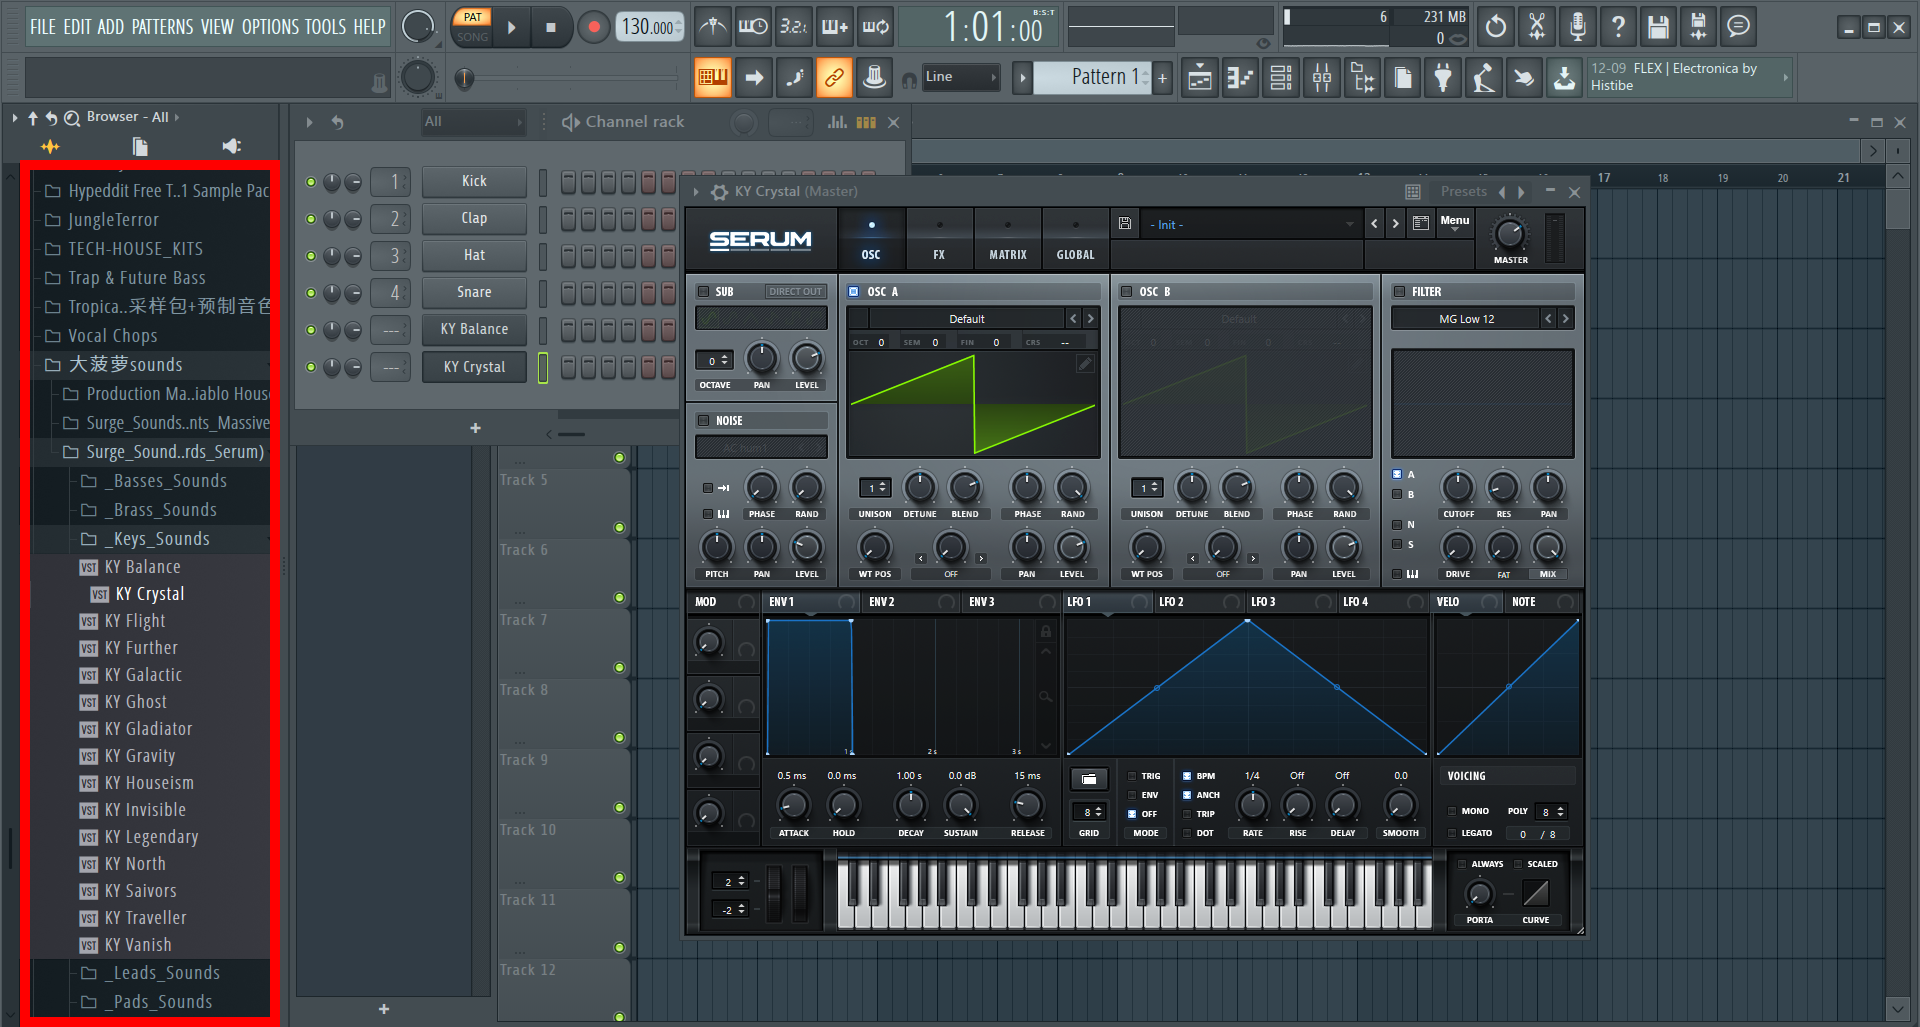Toggle loop recording icon
The width and height of the screenshot is (1920, 1027).
click(x=876, y=27)
